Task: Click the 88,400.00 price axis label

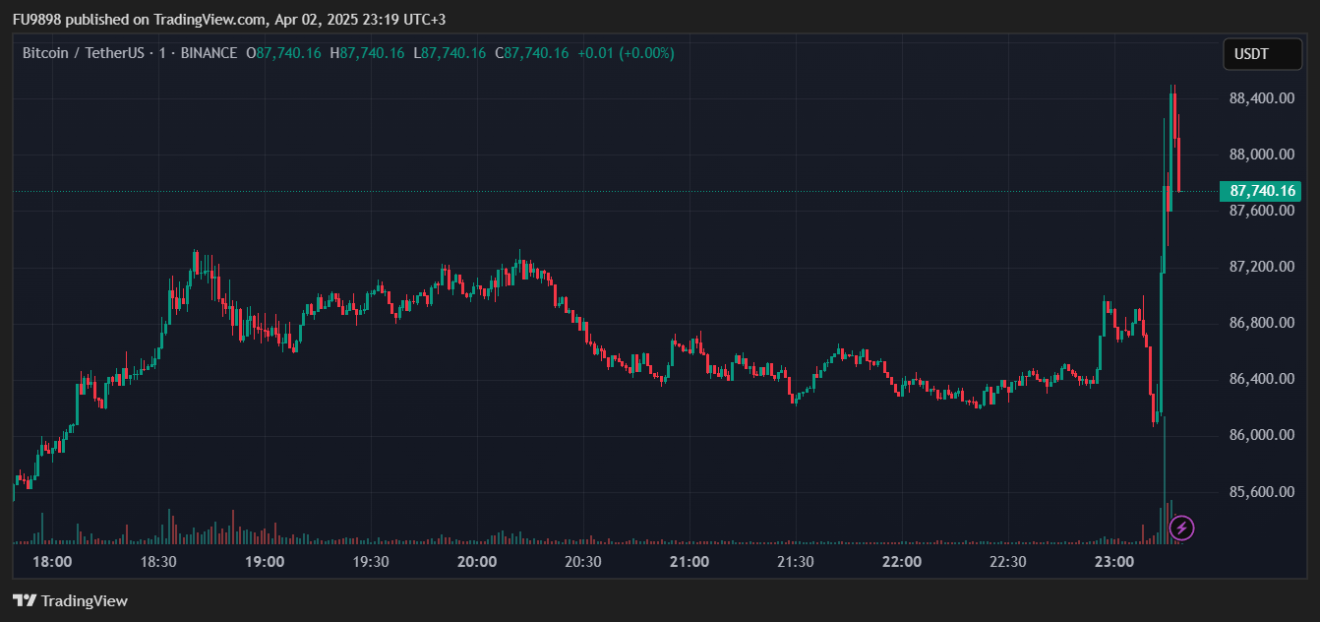Action: 1262,98
